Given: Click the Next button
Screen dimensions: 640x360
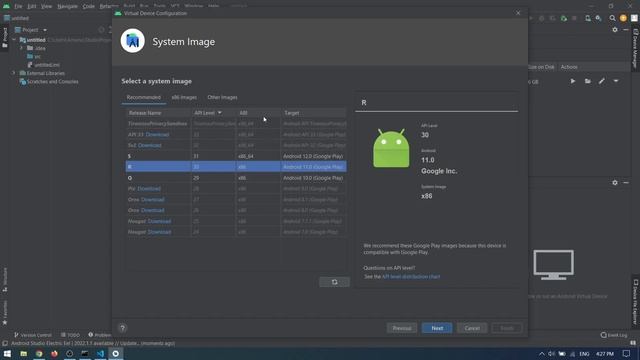Looking at the screenshot, I should (437, 328).
